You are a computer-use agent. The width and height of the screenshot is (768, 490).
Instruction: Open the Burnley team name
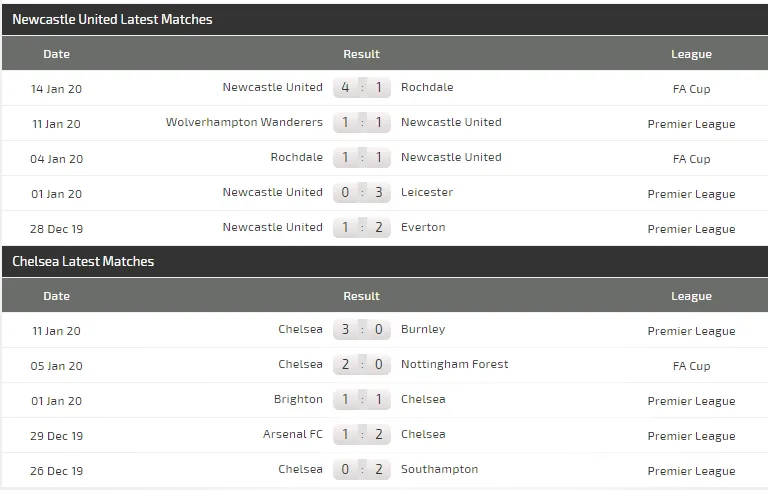423,329
